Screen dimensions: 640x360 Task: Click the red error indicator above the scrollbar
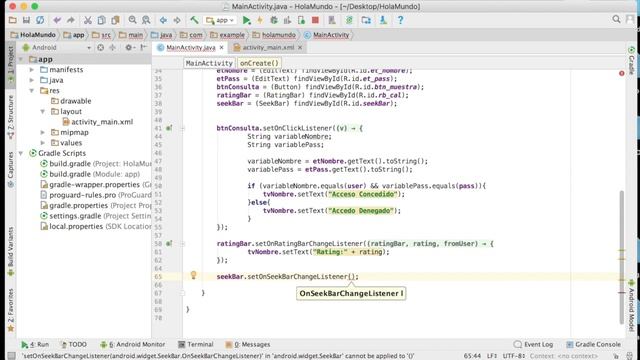tap(622, 73)
